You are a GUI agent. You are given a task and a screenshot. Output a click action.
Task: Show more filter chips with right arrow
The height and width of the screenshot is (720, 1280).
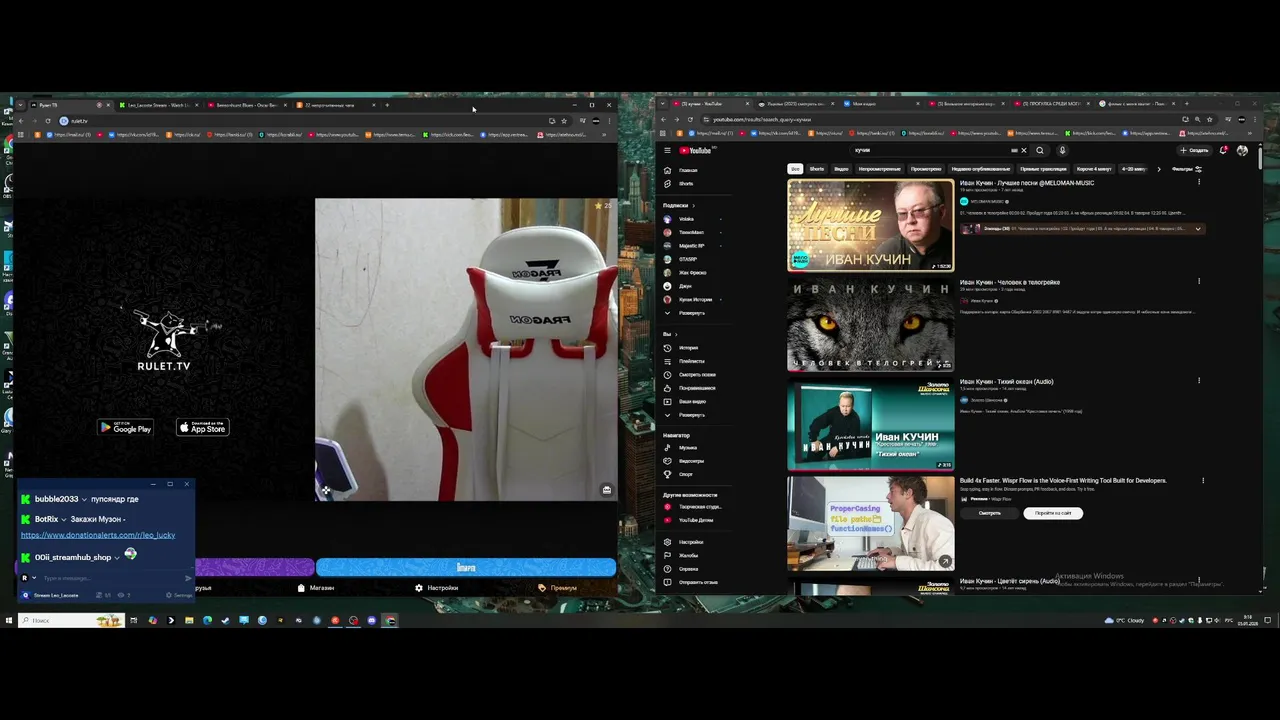point(1159,169)
